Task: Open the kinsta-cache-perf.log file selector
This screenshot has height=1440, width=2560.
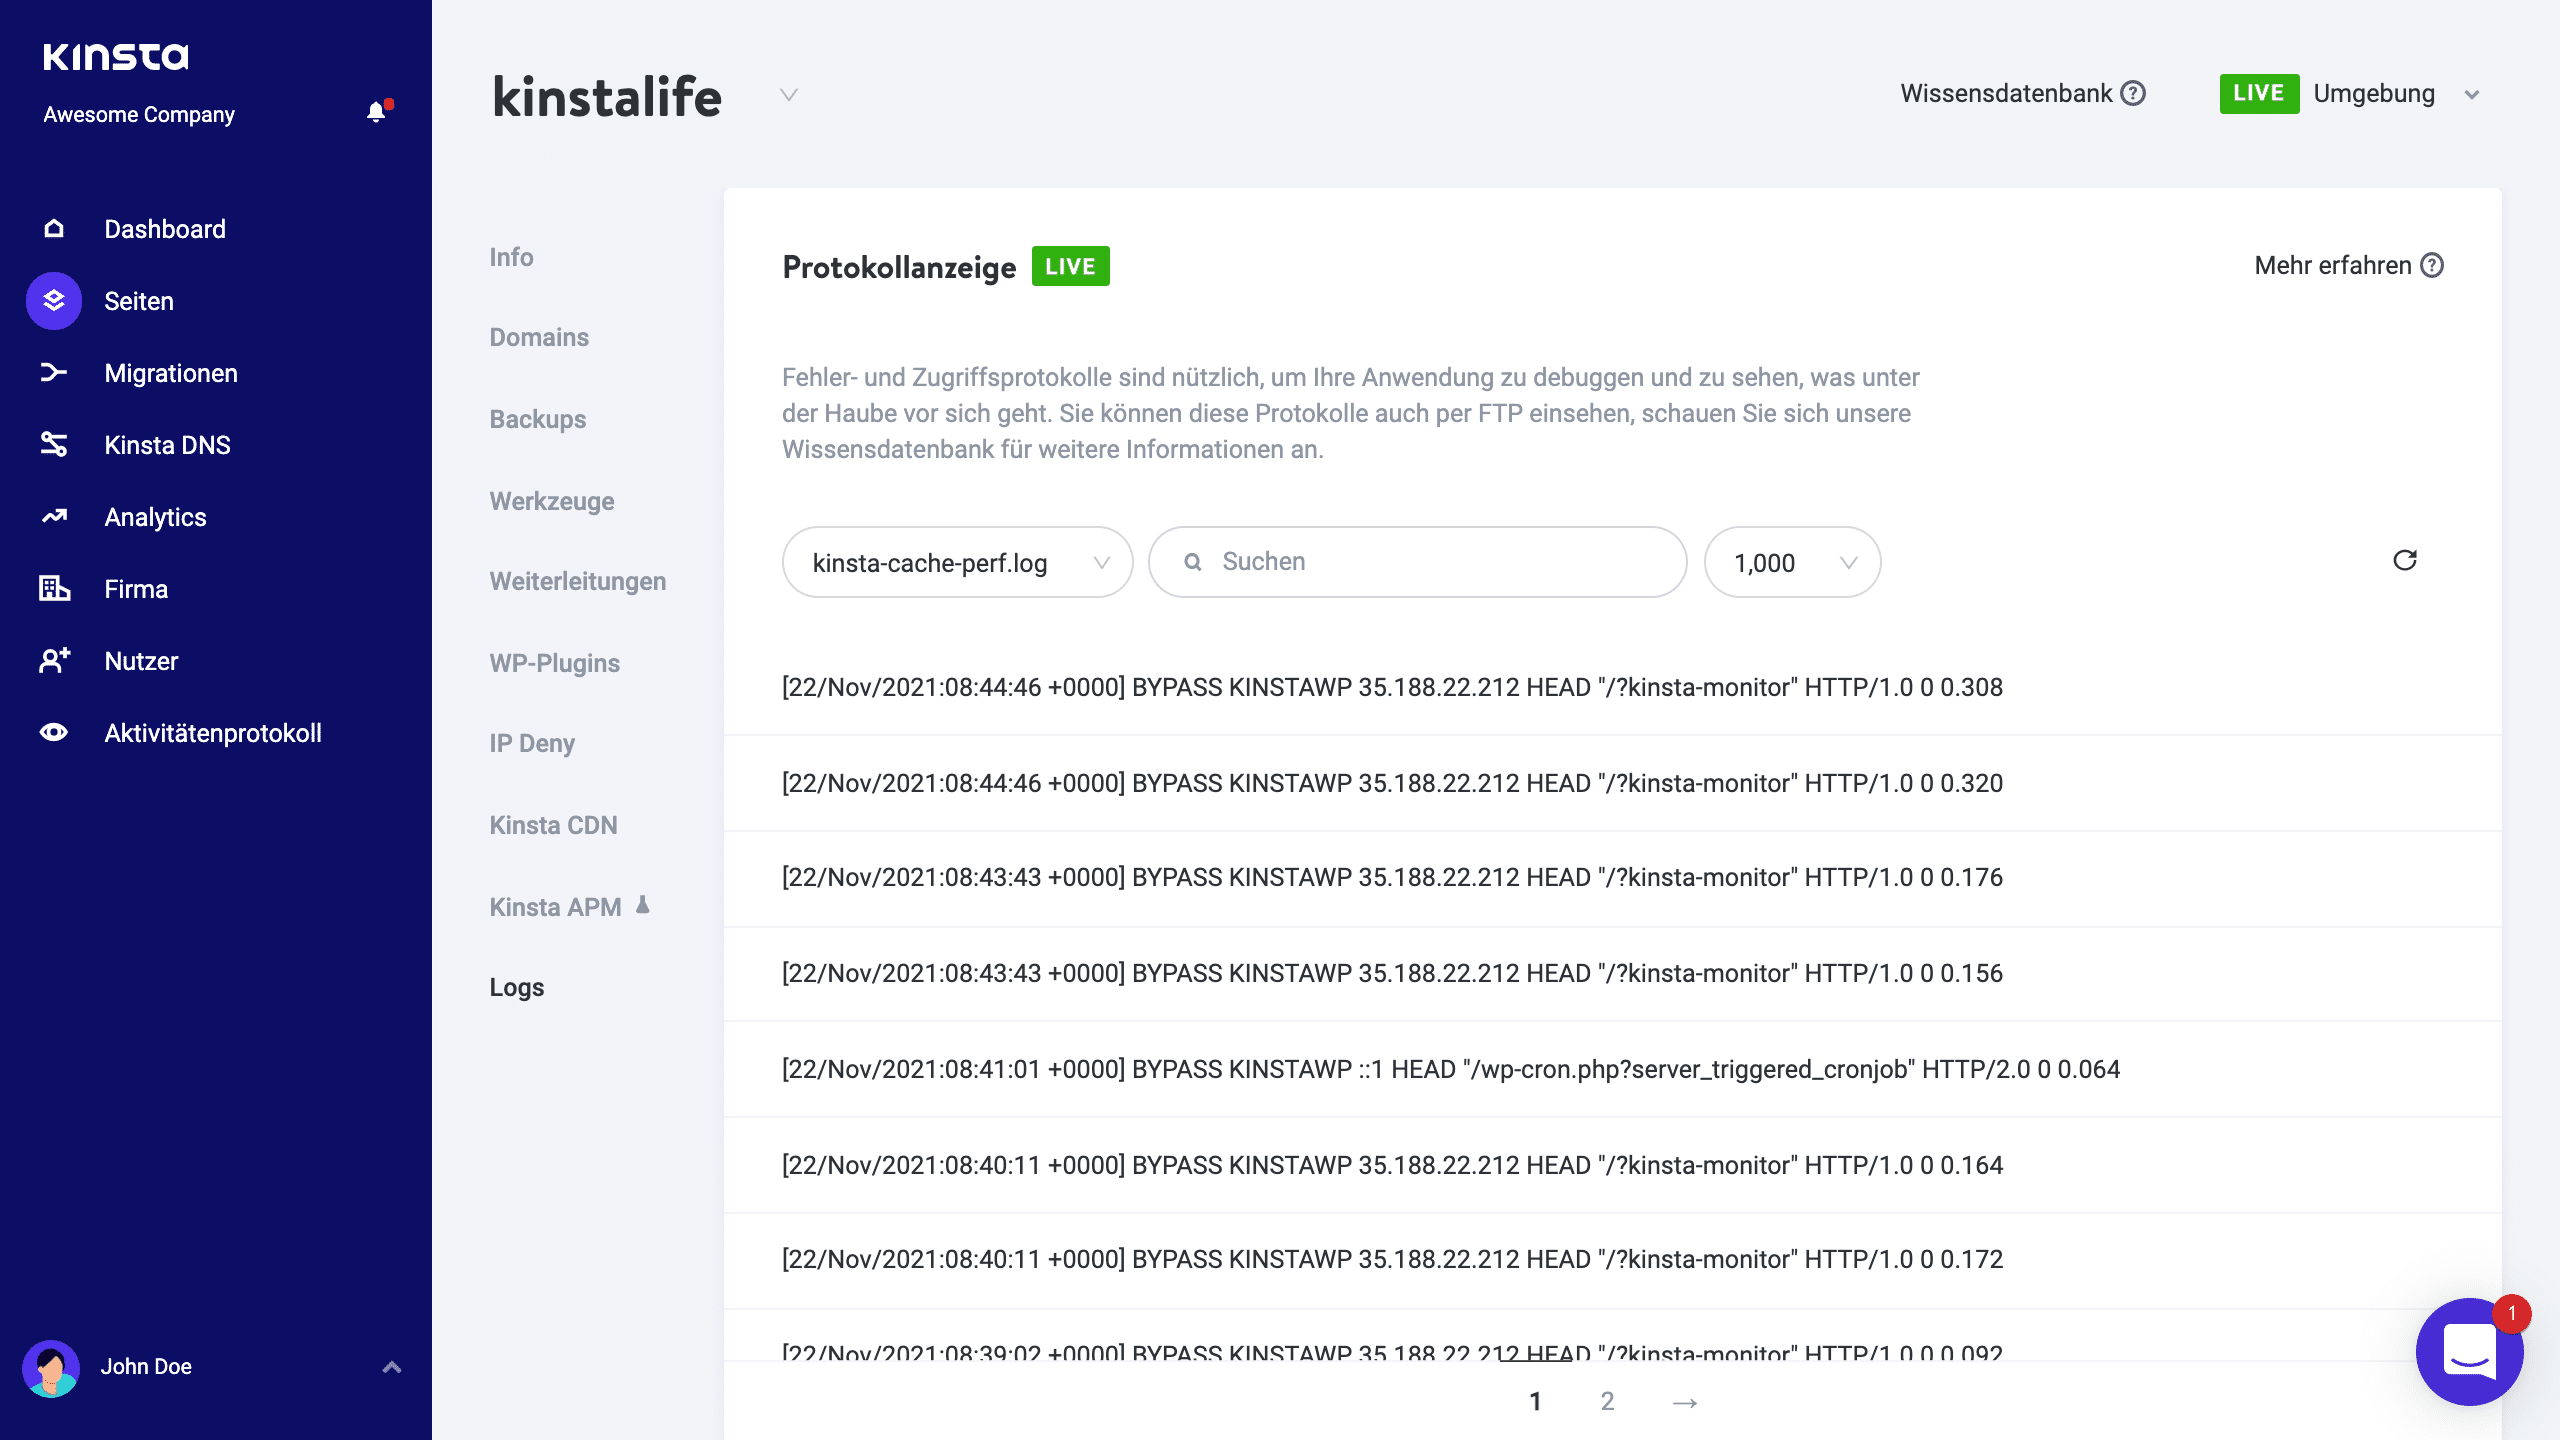Action: point(957,562)
